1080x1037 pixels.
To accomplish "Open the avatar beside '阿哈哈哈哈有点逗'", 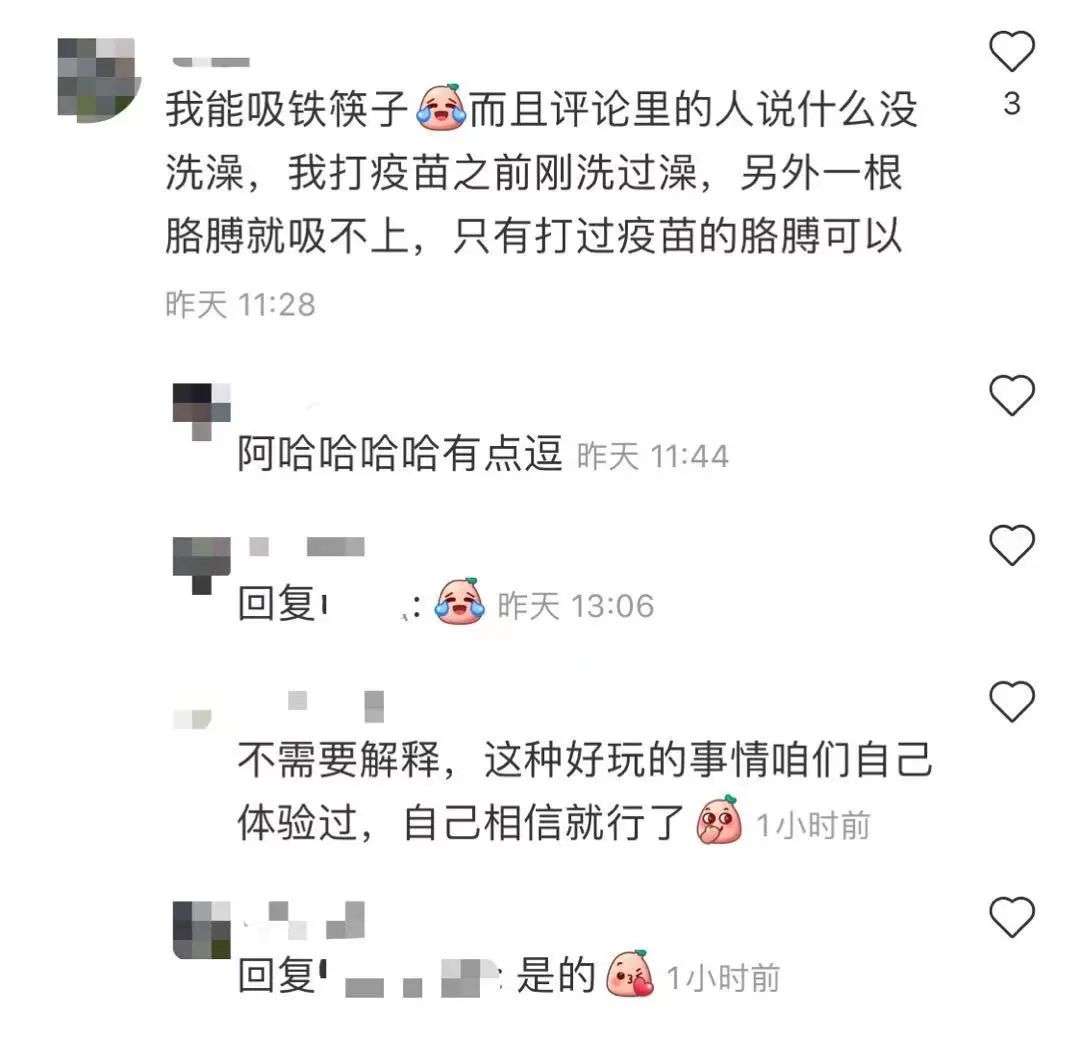I will coord(201,411).
